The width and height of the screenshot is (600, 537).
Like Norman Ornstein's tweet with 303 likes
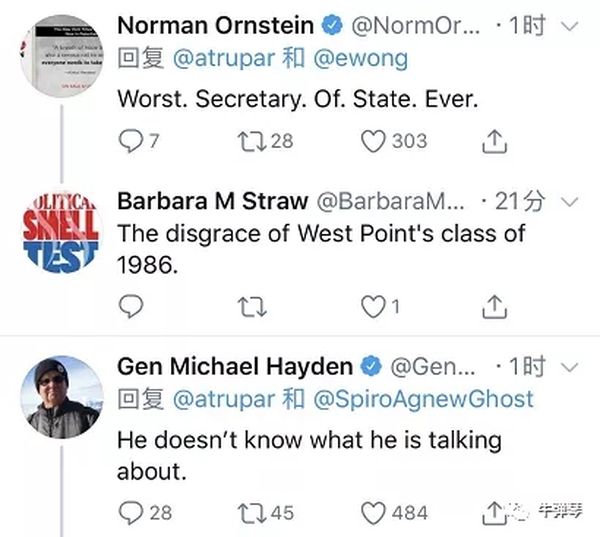(374, 142)
